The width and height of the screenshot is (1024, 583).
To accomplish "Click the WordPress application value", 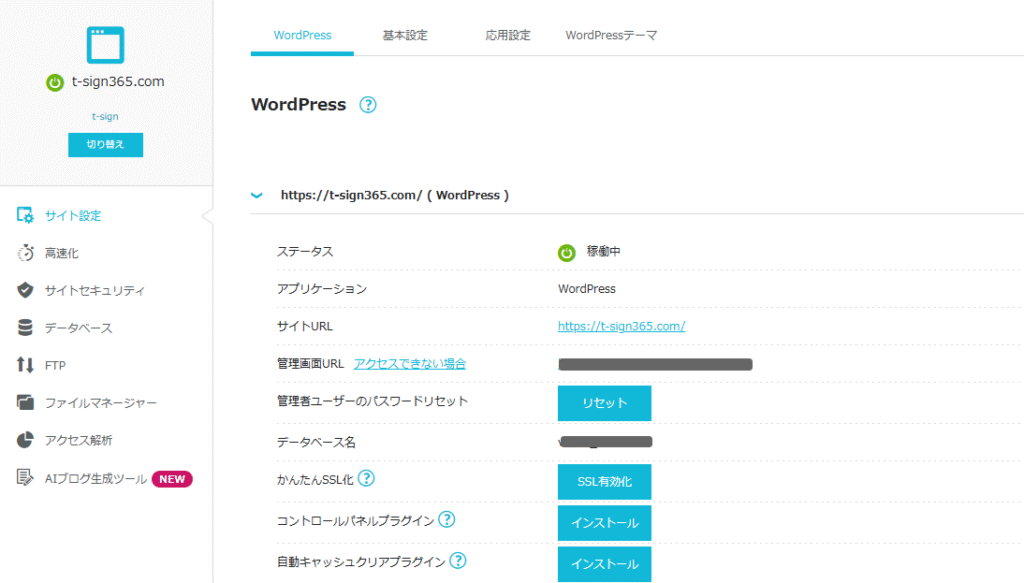I will (586, 289).
